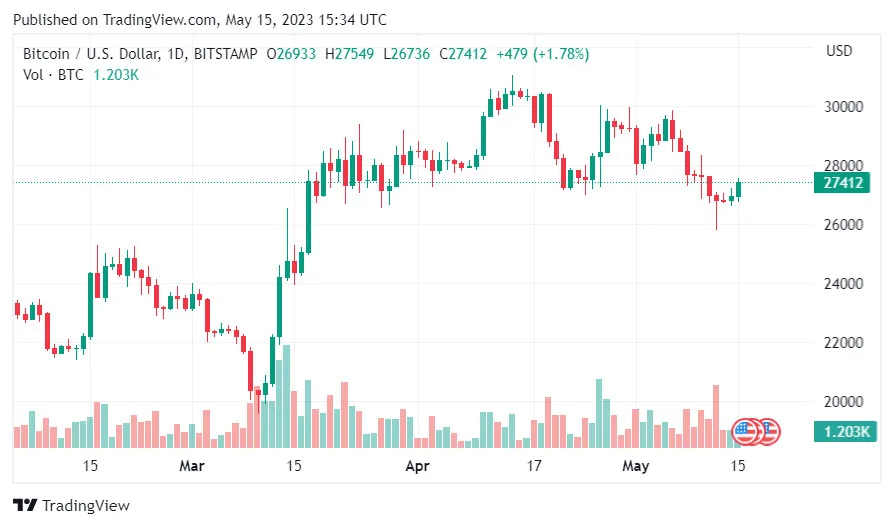The height and width of the screenshot is (527, 894).
Task: Click the TradingView logo icon
Action: (25, 506)
